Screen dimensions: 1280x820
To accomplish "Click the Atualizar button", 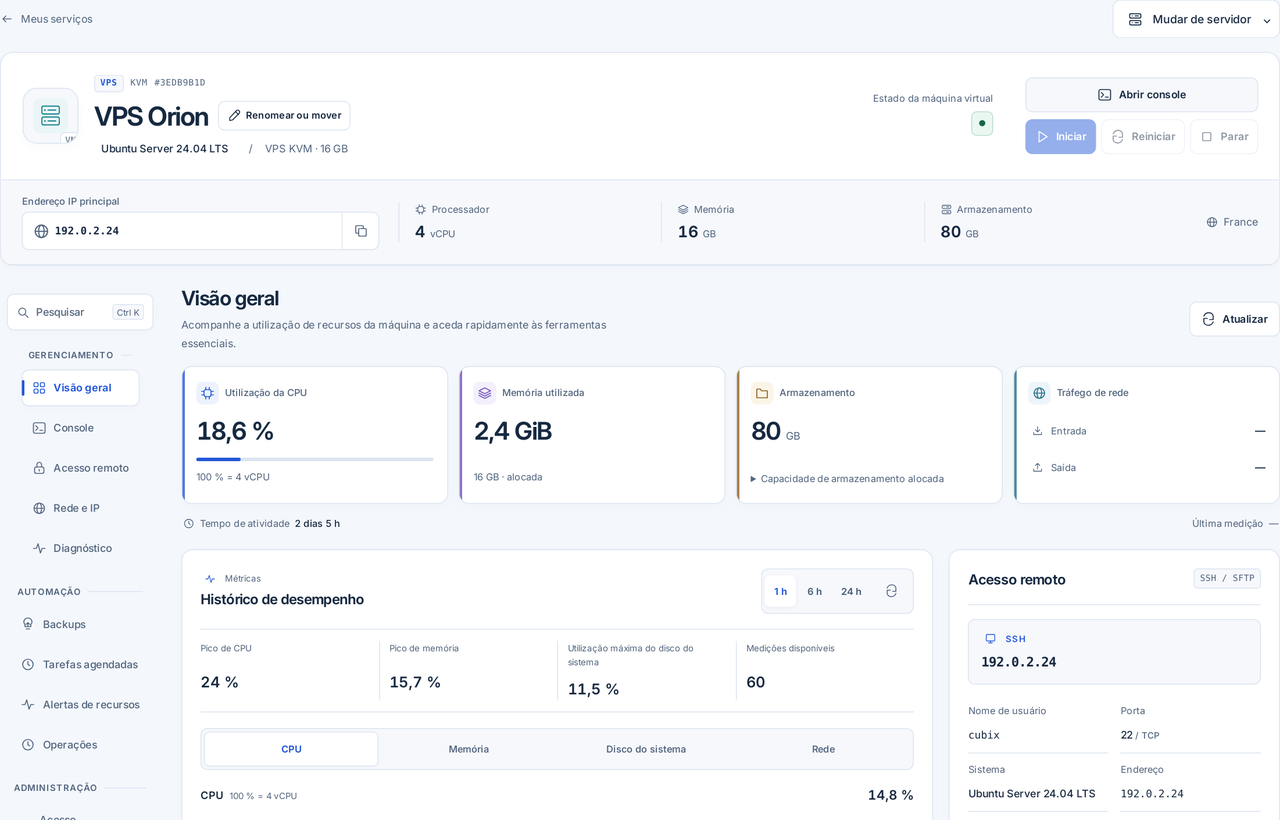I will (1234, 319).
